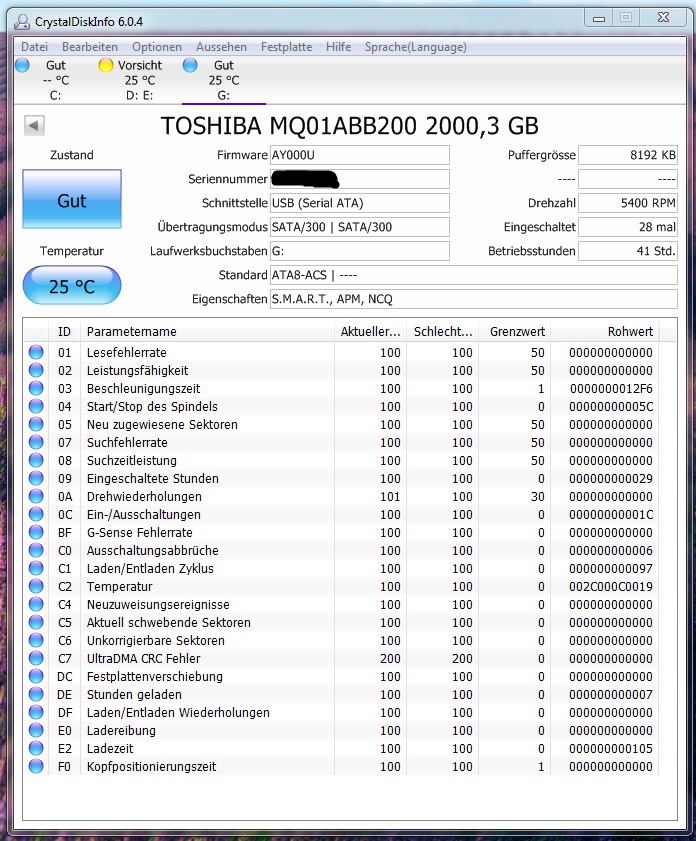Open the Hilfe menu

click(338, 47)
